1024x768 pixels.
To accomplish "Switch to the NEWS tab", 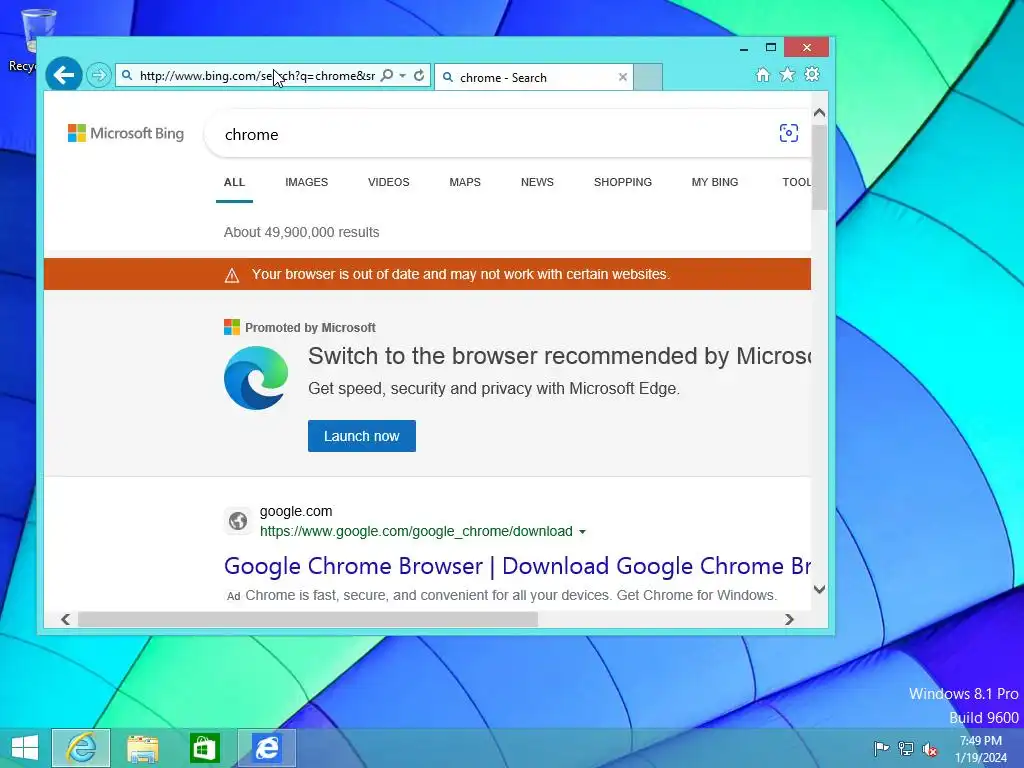I will 537,182.
